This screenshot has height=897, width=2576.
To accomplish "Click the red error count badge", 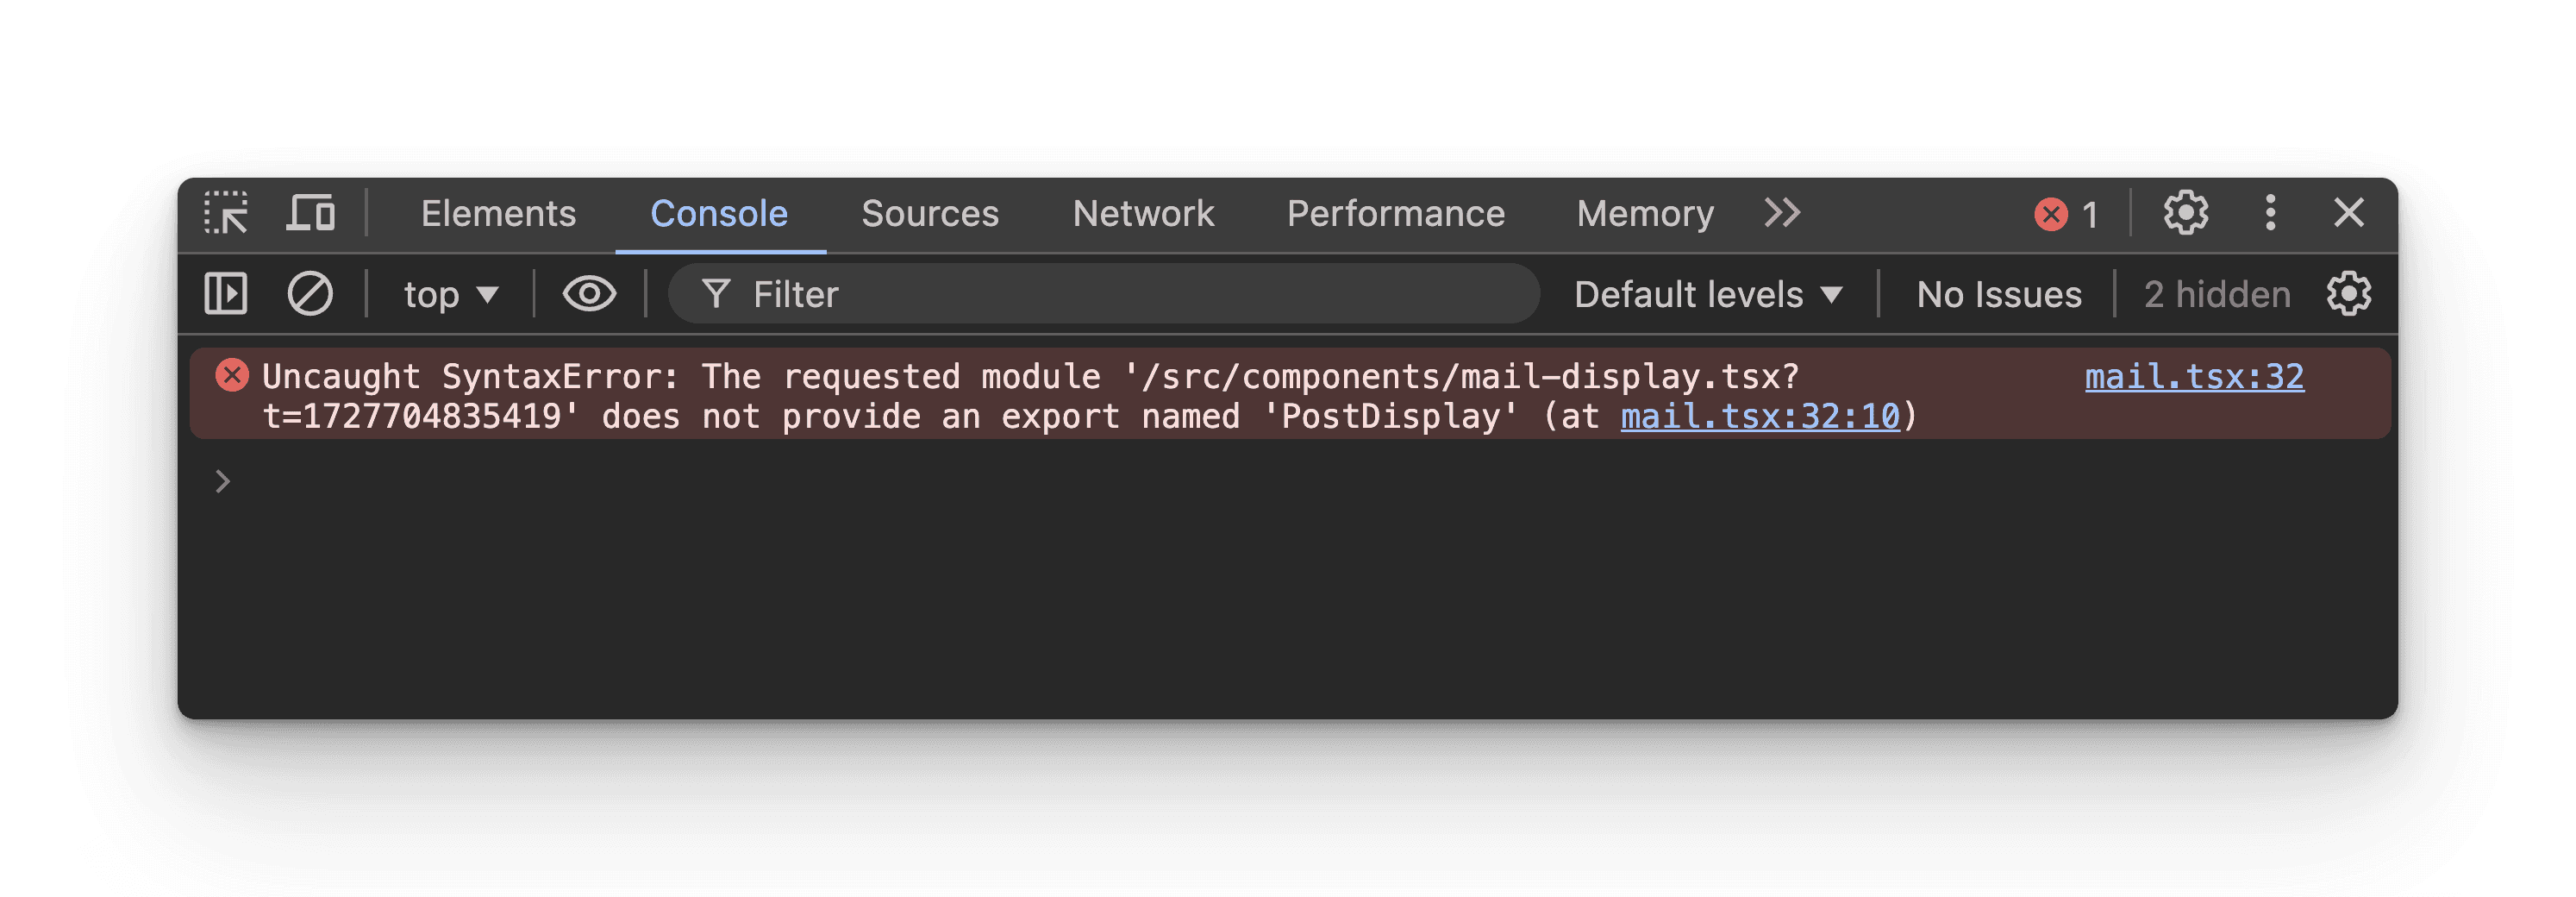I will pos(2066,214).
